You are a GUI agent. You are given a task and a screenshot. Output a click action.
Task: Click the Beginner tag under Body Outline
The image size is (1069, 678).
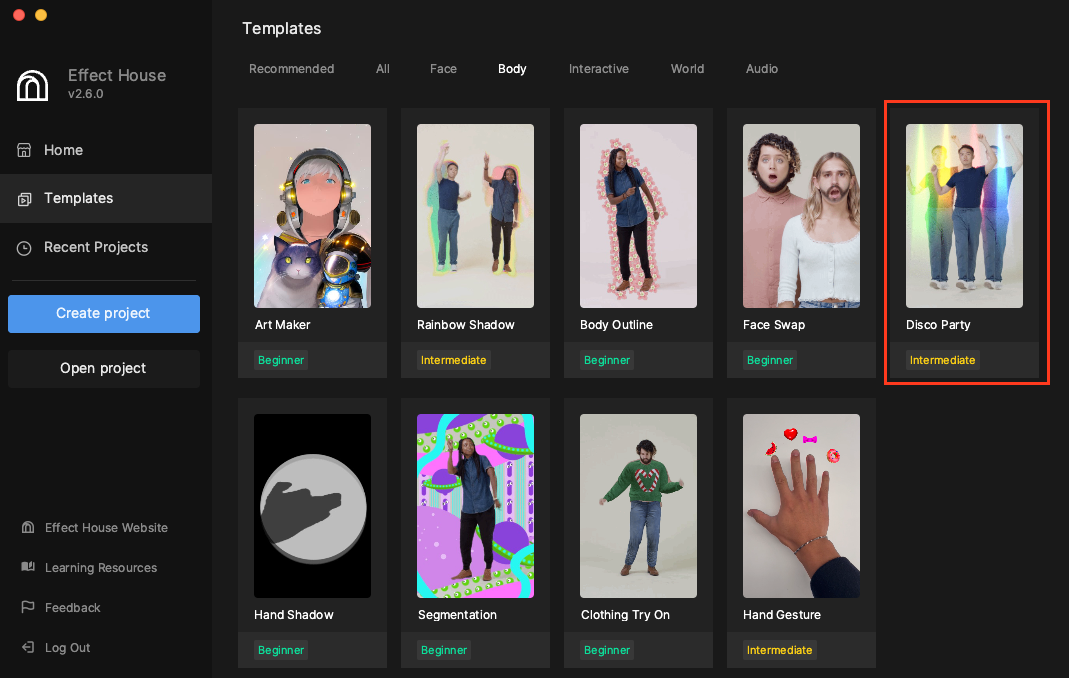point(607,360)
